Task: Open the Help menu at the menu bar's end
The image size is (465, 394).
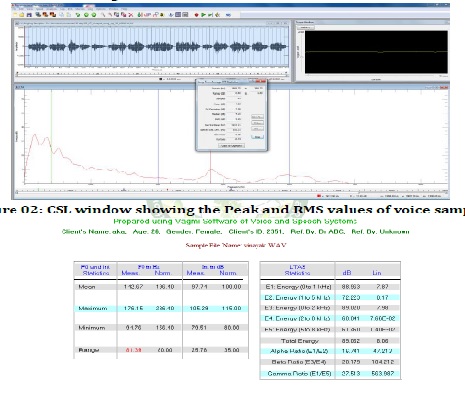Action: (124, 9)
